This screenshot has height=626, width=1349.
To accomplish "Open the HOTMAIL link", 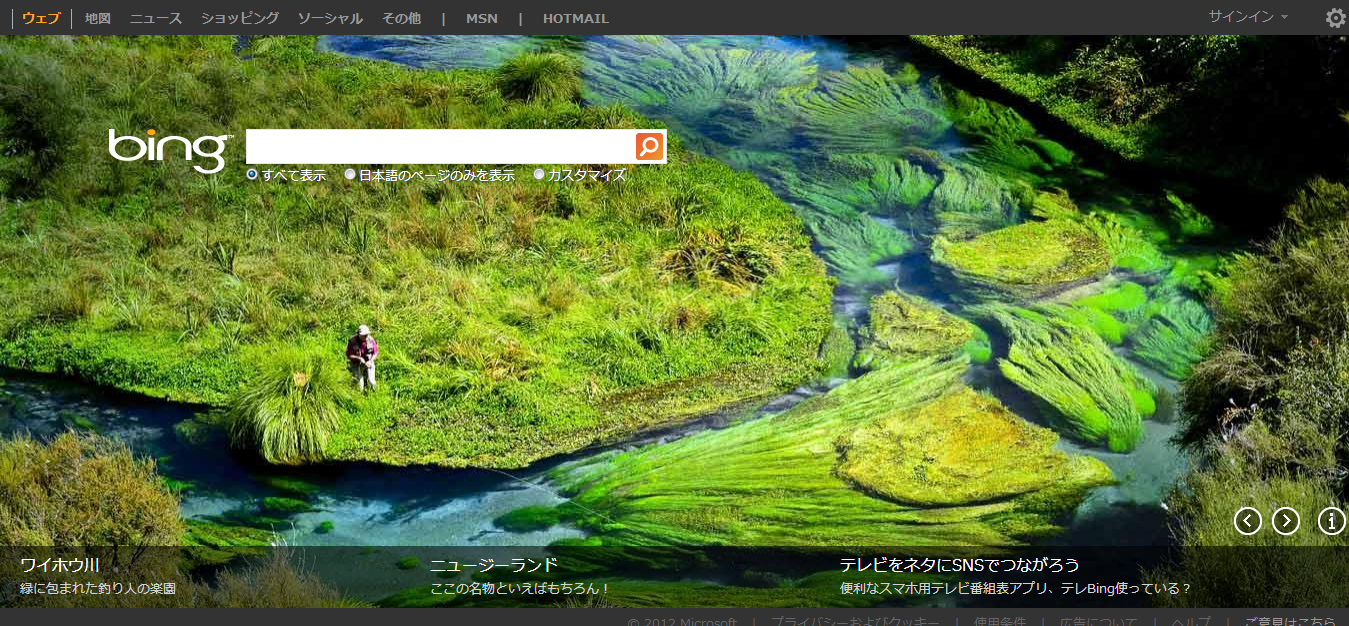I will (575, 18).
